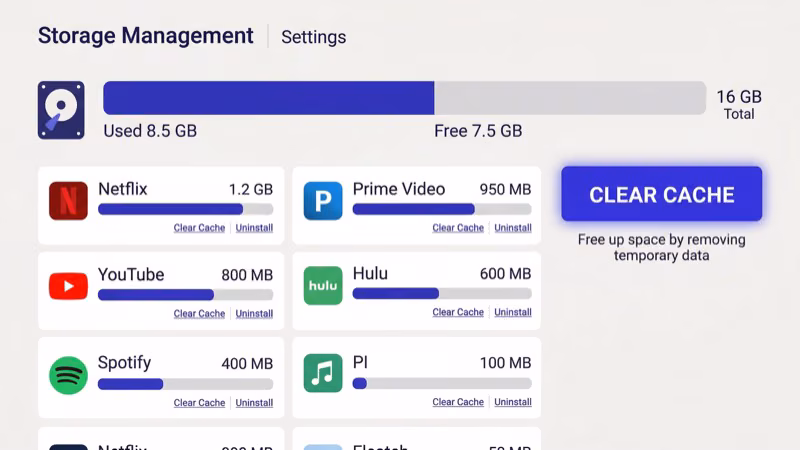This screenshot has height=450, width=800.
Task: Click the YouTube app icon
Action: [68, 286]
